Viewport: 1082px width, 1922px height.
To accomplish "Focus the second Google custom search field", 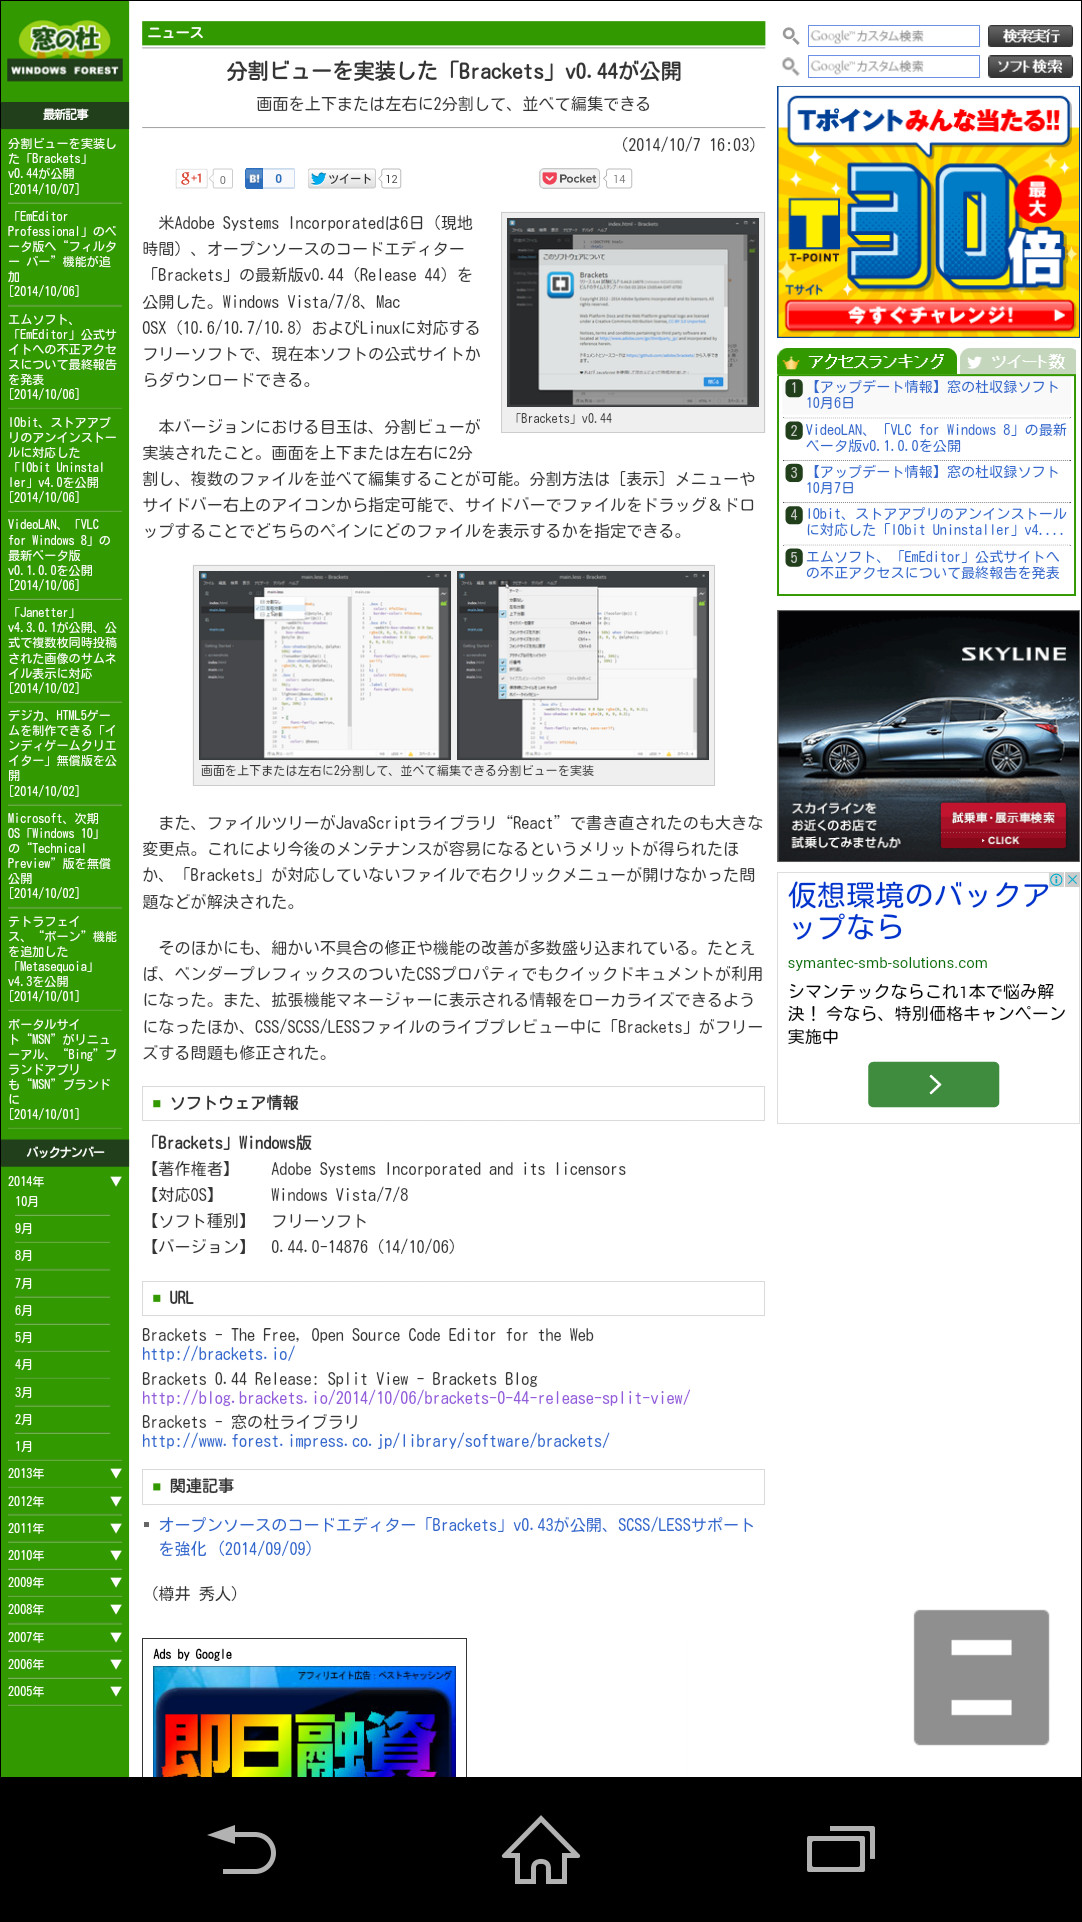I will point(894,67).
